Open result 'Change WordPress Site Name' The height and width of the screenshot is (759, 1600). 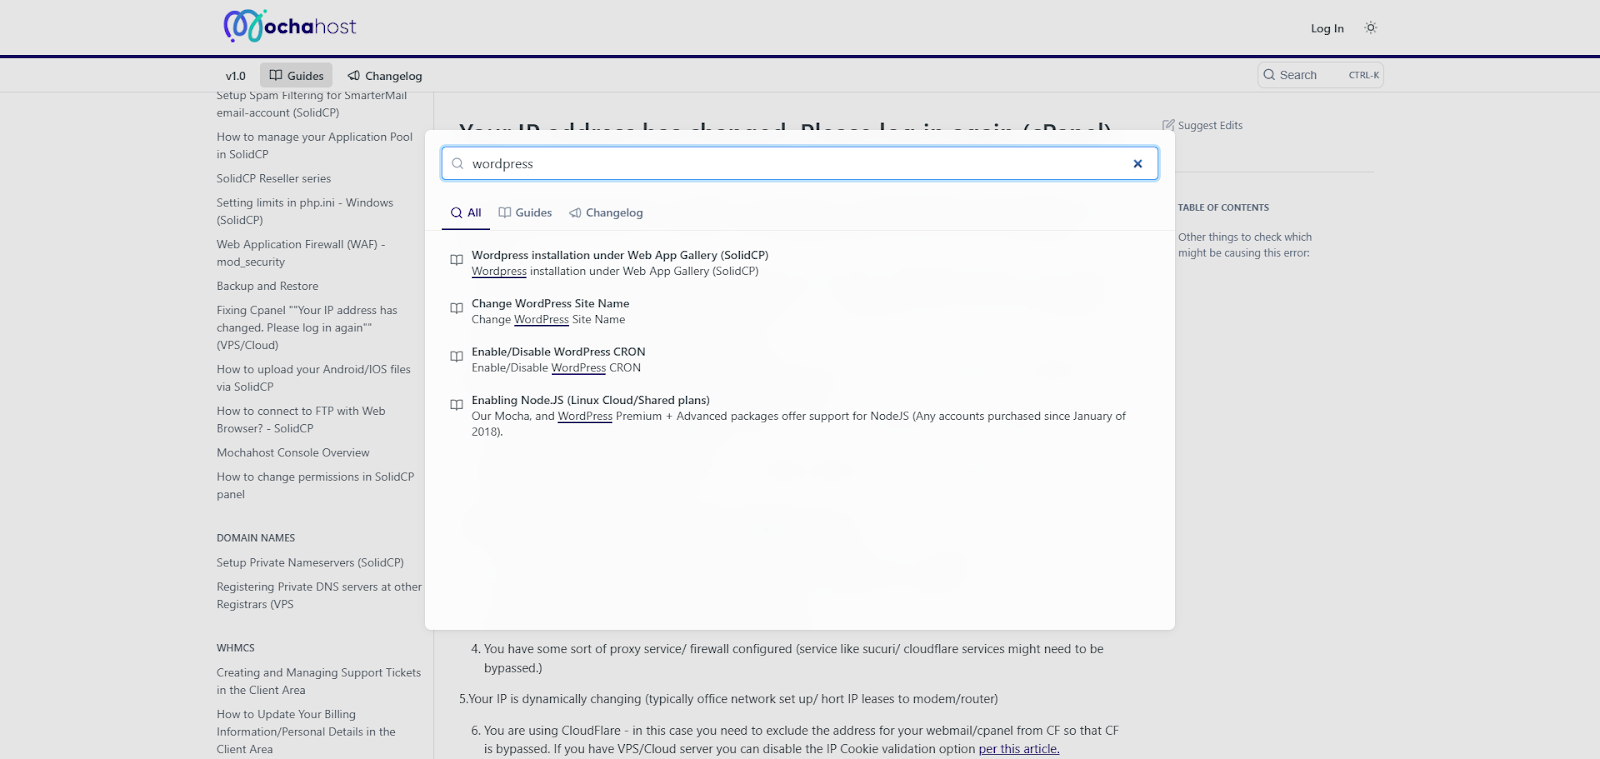pos(800,311)
